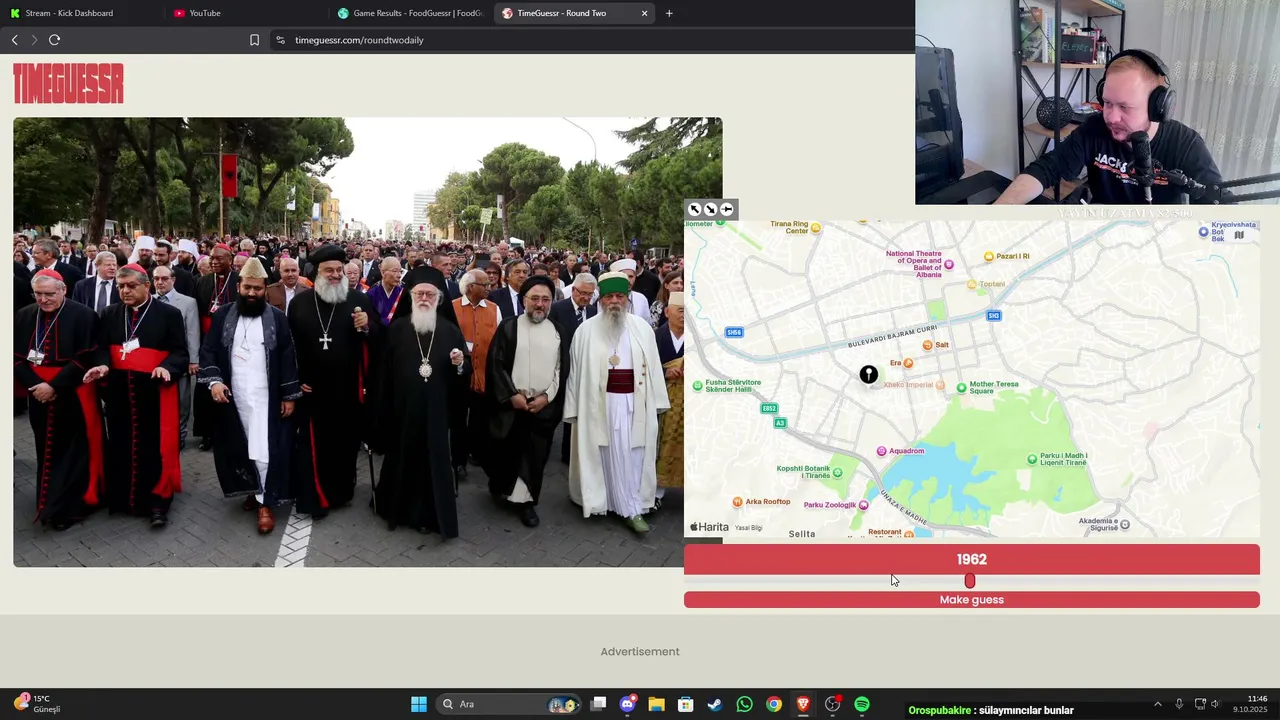This screenshot has height=720, width=1280.
Task: Click the Harita Apple Maps logo
Action: 709,527
